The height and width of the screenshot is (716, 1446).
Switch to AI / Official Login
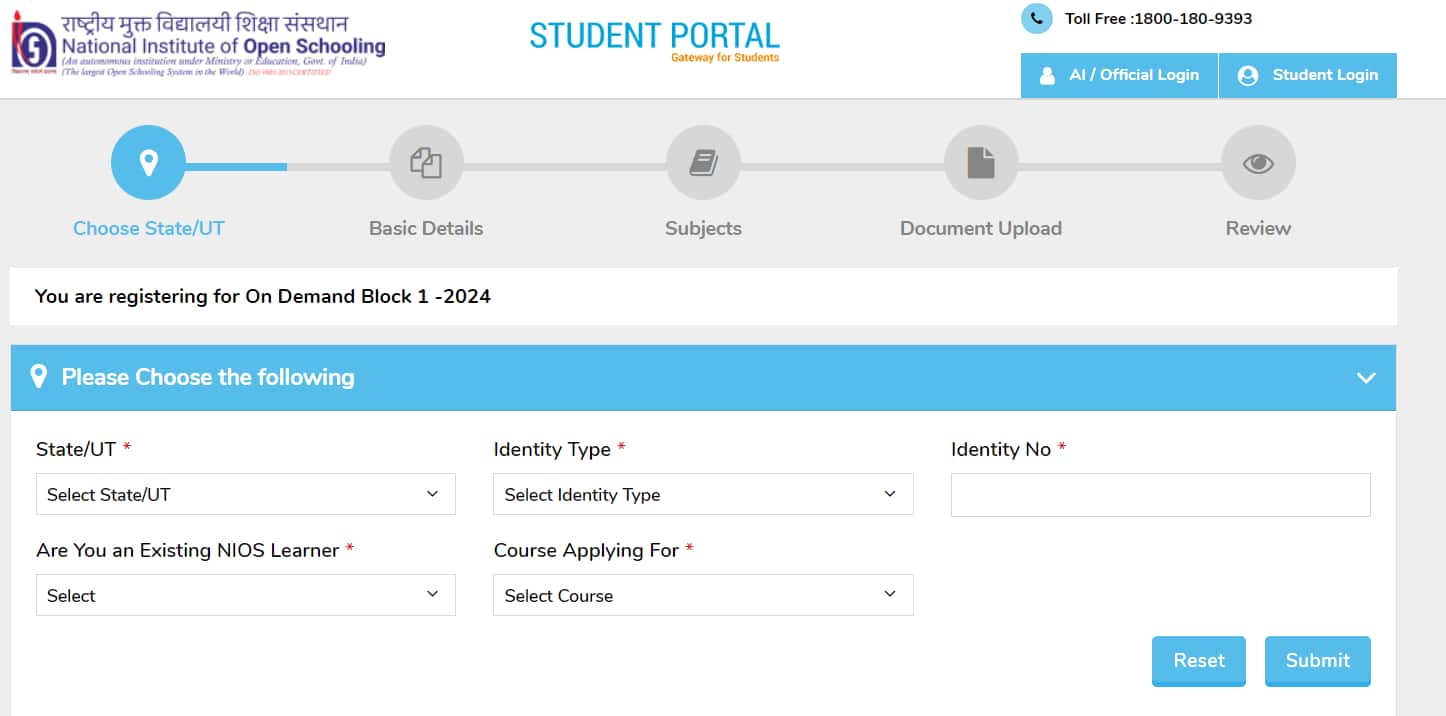(1119, 75)
